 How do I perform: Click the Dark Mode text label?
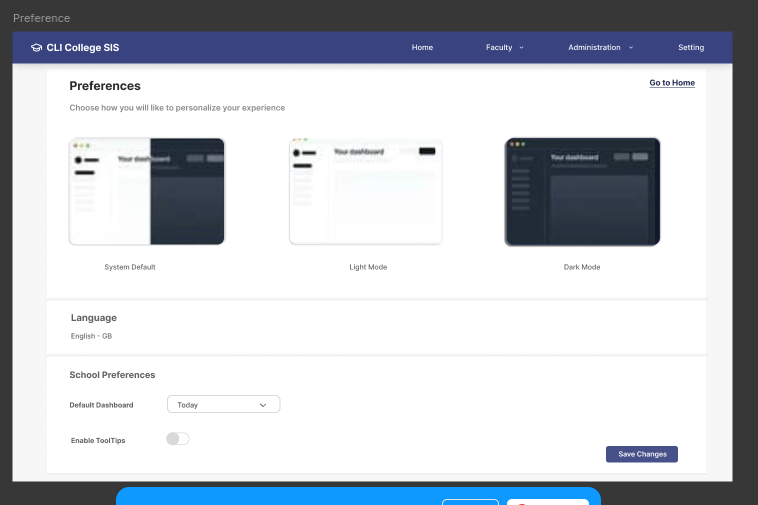(582, 267)
